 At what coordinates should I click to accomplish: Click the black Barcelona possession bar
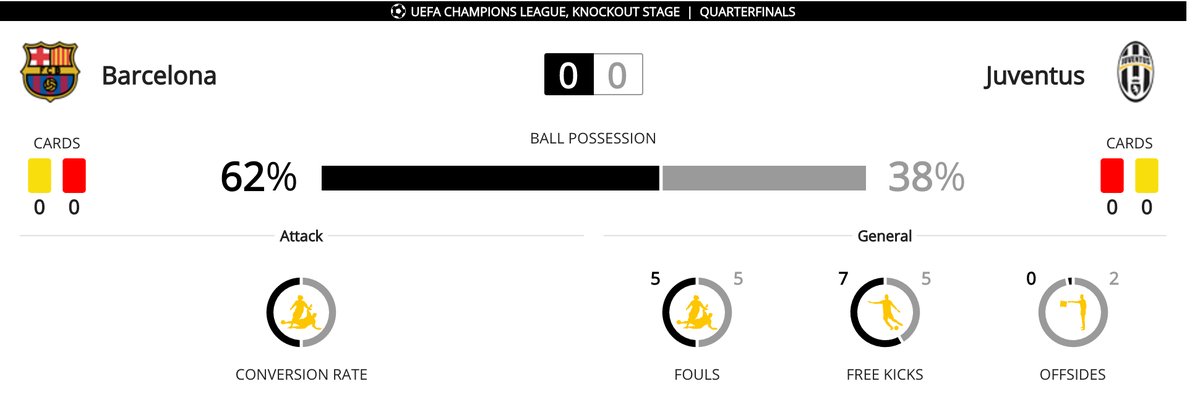(490, 178)
